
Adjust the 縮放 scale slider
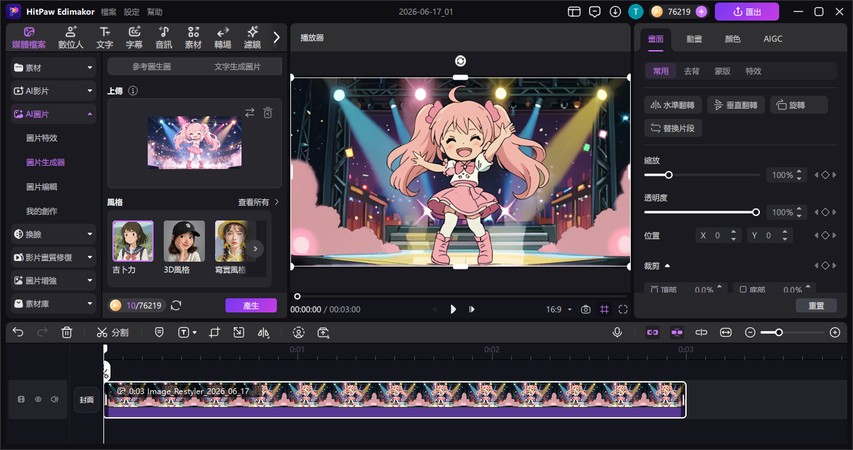coord(702,175)
